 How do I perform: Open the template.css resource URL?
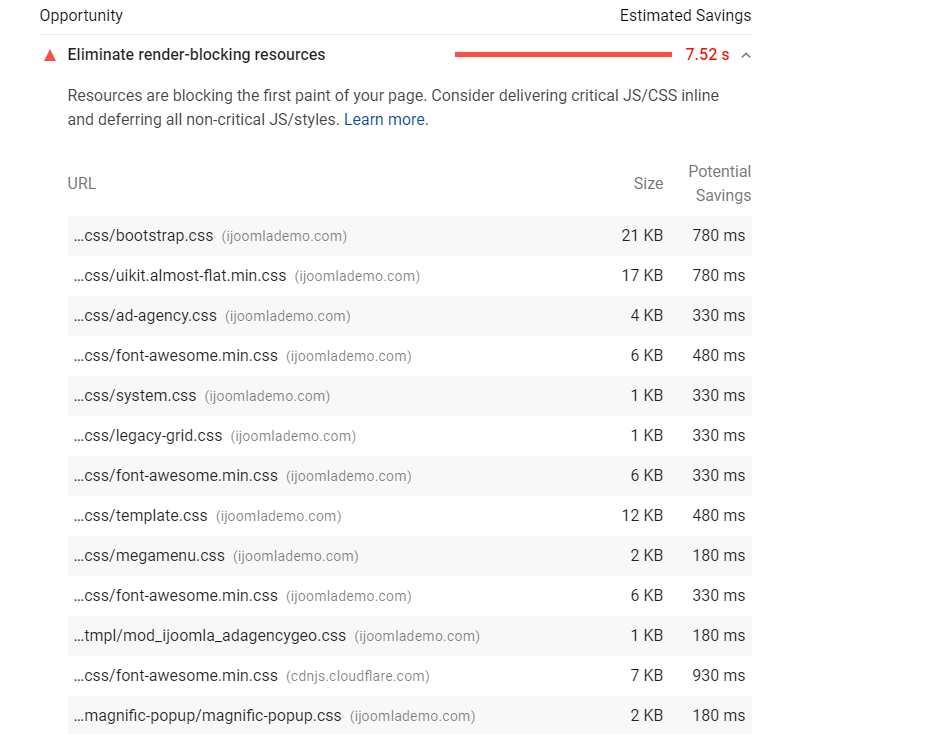pyautogui.click(x=141, y=516)
